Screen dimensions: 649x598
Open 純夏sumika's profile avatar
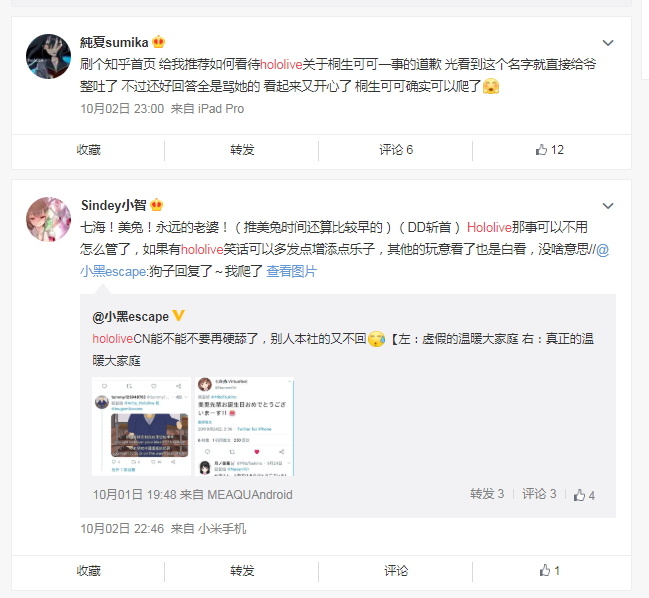[48, 56]
